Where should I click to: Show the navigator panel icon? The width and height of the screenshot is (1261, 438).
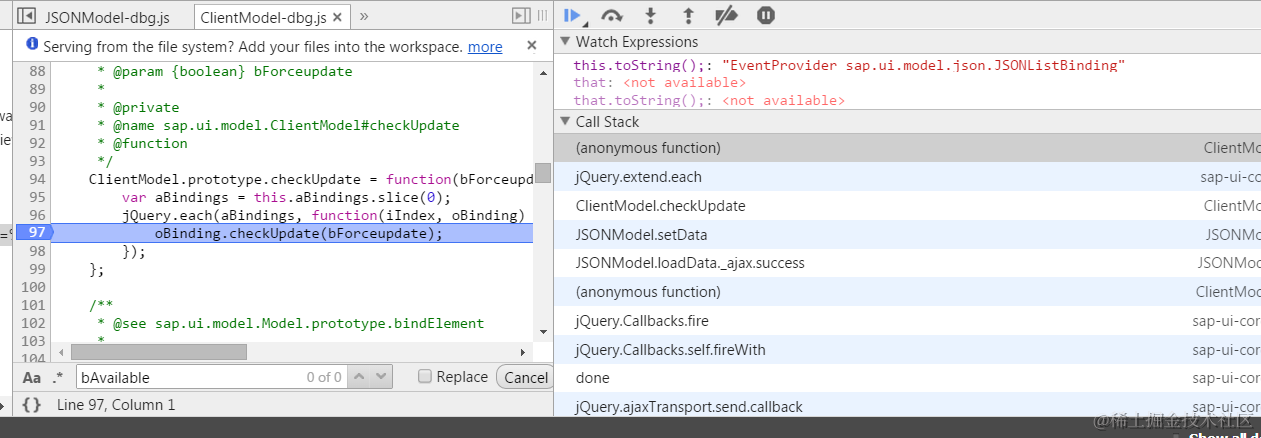[x=27, y=16]
